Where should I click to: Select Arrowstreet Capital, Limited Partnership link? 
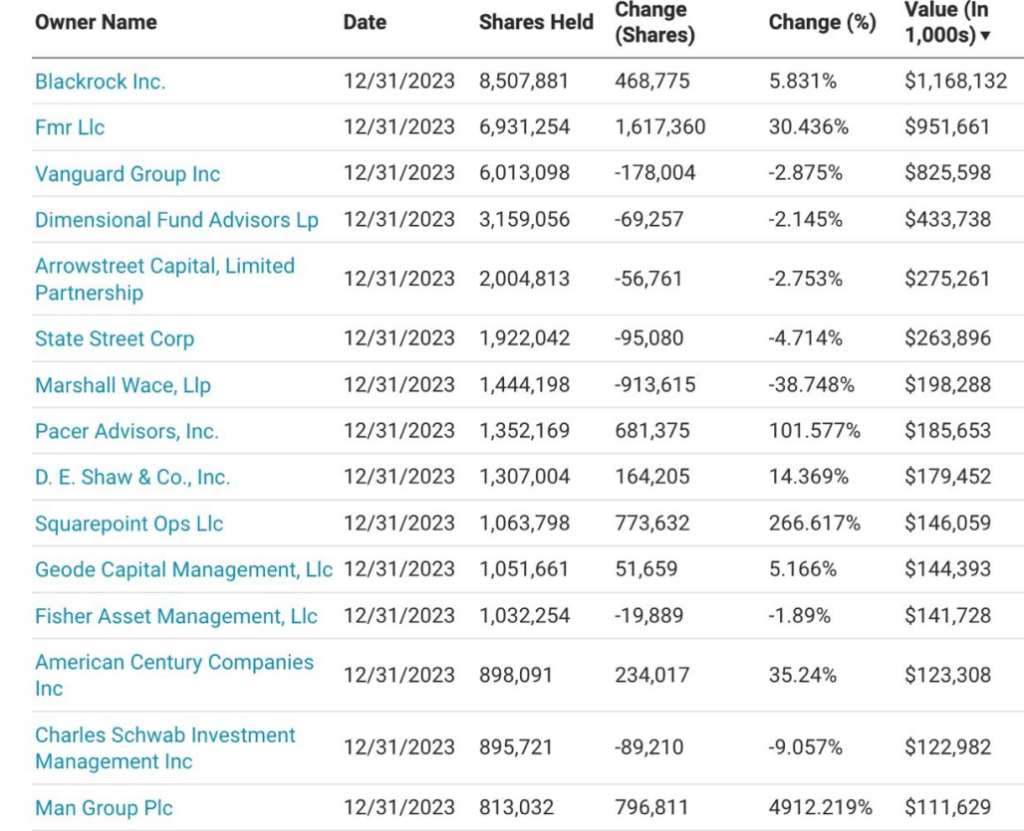click(164, 279)
